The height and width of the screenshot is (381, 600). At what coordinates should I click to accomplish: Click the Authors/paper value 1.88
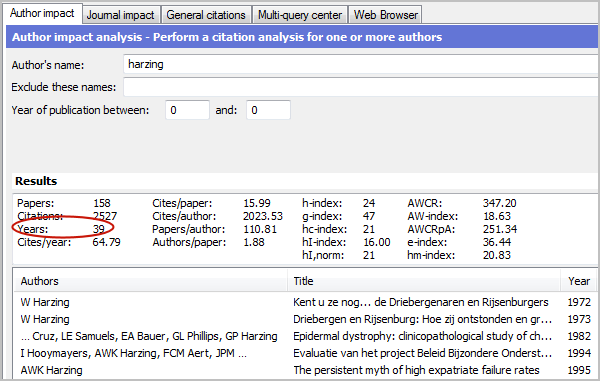click(254, 242)
